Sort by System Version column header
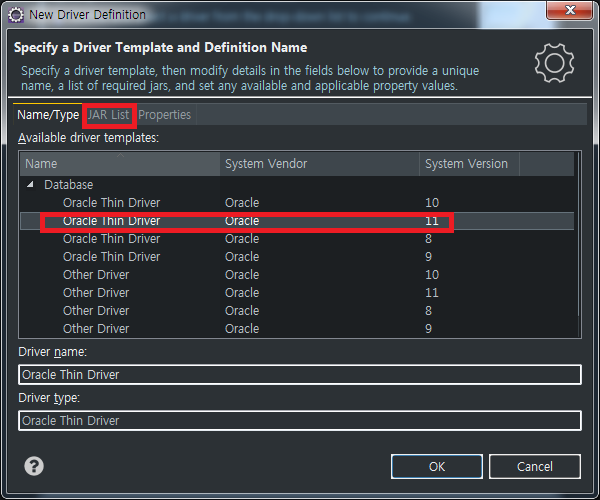Image resolution: width=600 pixels, height=500 pixels. pos(470,164)
